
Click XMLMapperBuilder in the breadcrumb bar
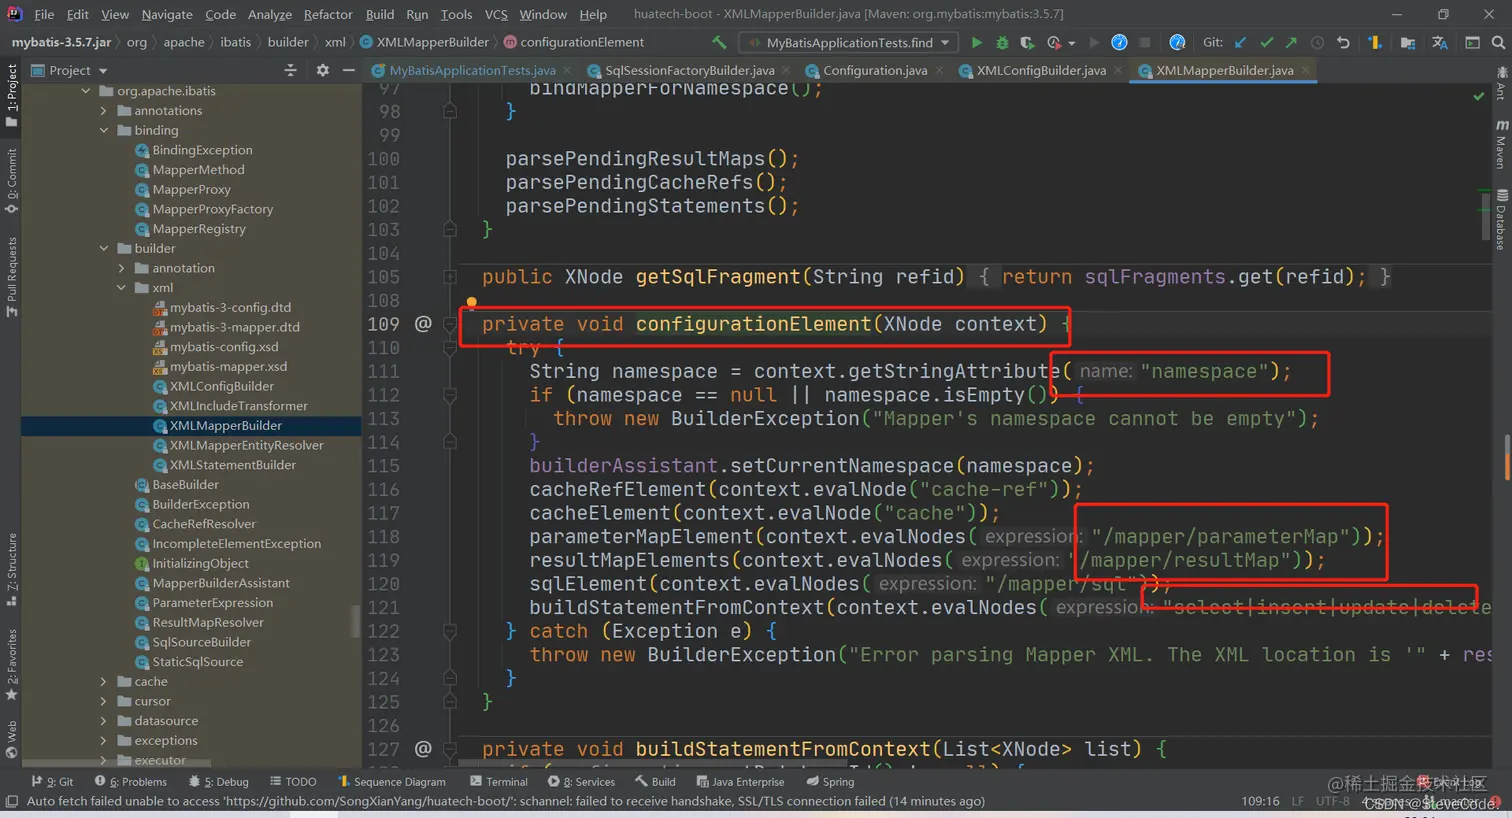tap(424, 42)
